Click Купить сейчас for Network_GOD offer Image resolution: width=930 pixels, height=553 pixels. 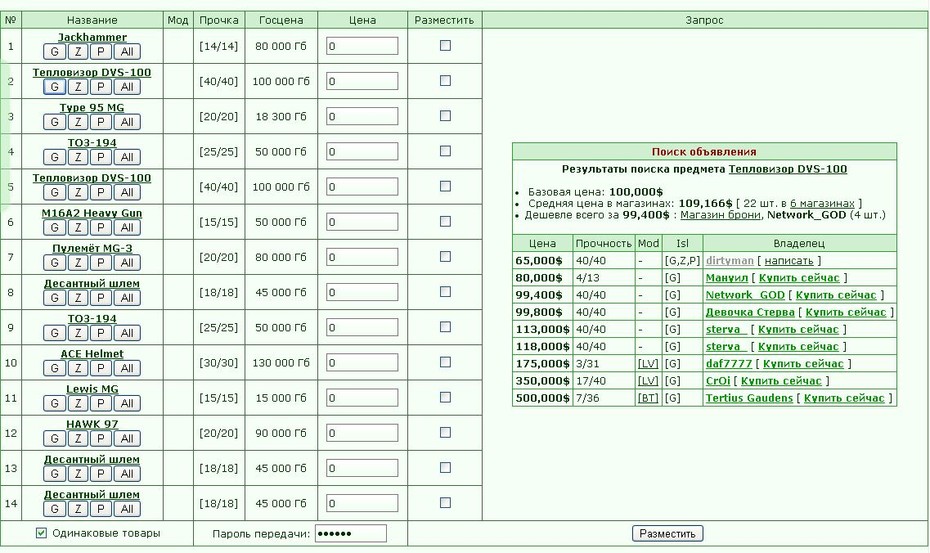click(x=836, y=295)
